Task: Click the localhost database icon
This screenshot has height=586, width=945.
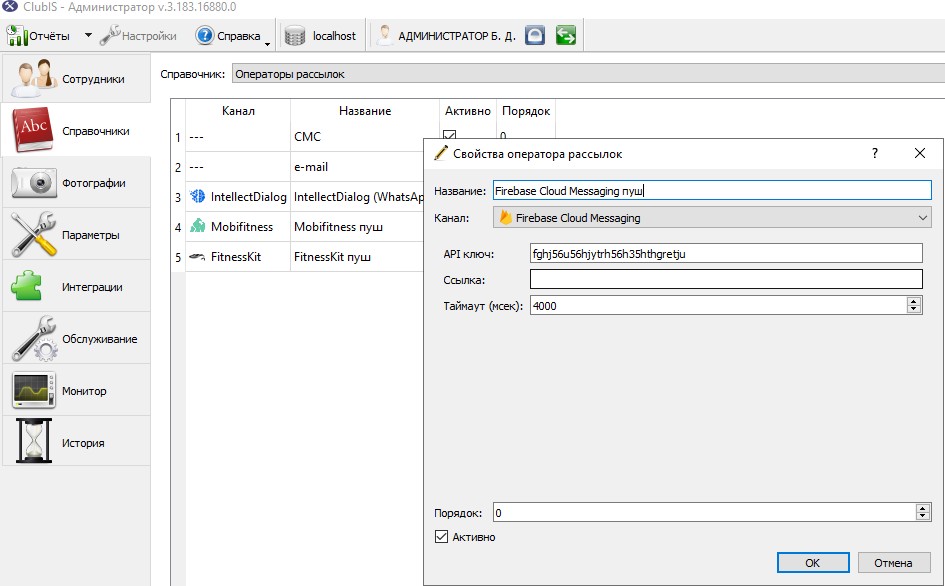Action: pyautogui.click(x=295, y=36)
